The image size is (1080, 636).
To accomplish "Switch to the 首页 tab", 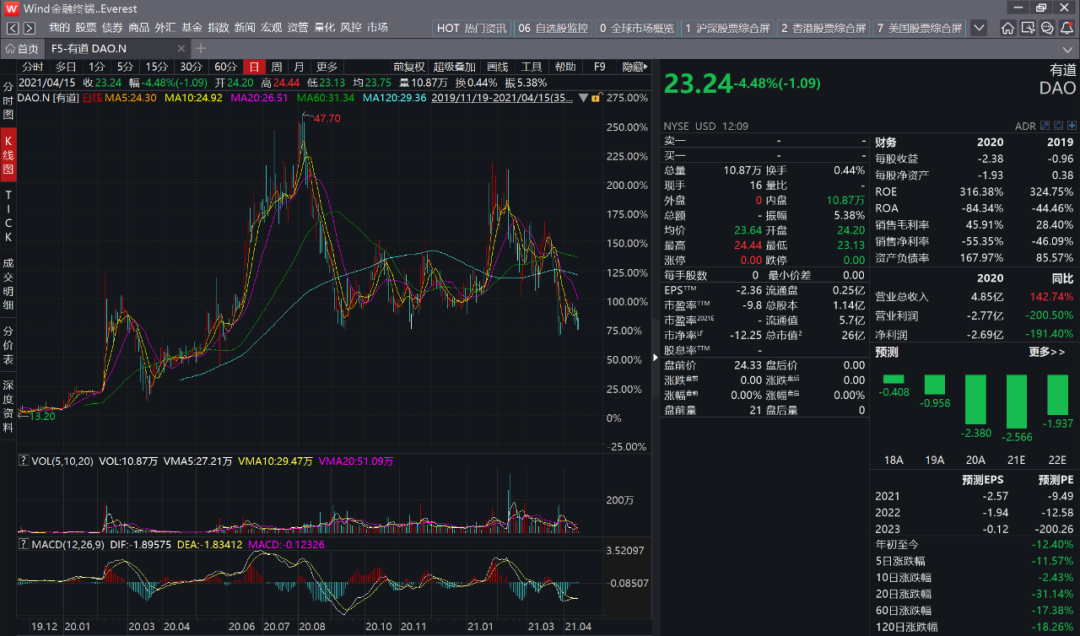I will [22, 48].
